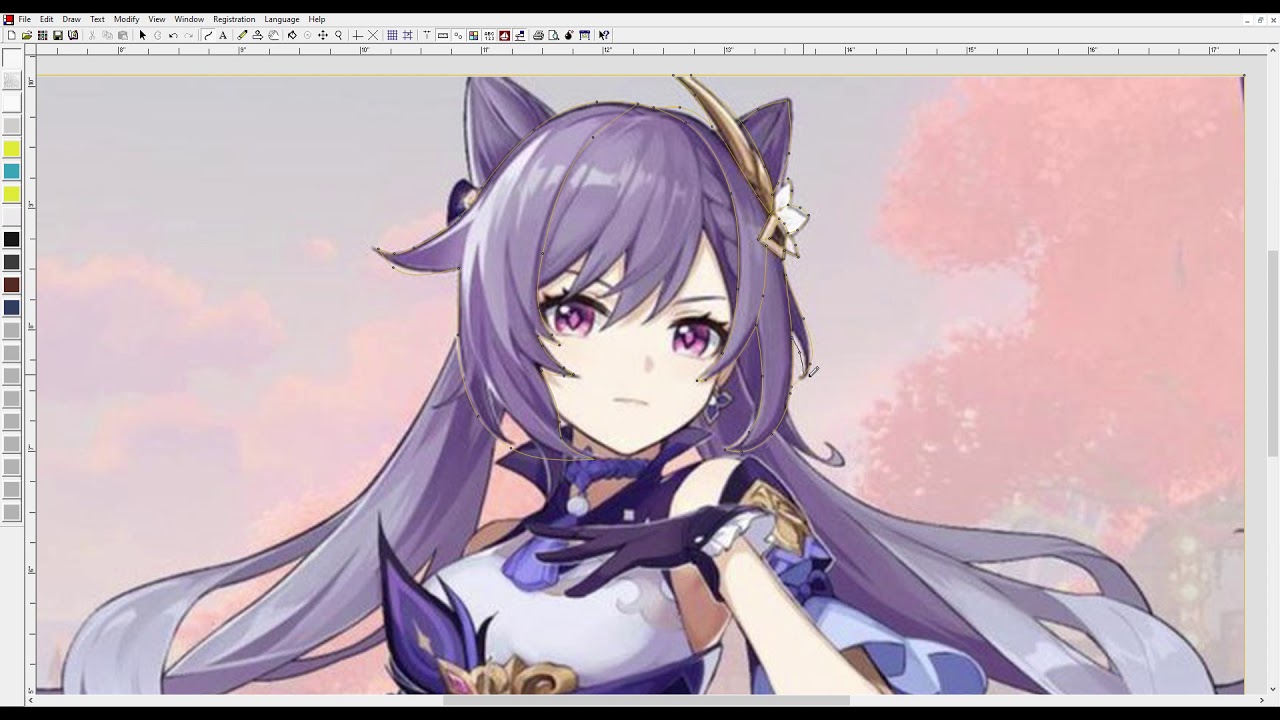Image resolution: width=1280 pixels, height=720 pixels.
Task: Activate the four-arrow pan tool
Action: [323, 35]
